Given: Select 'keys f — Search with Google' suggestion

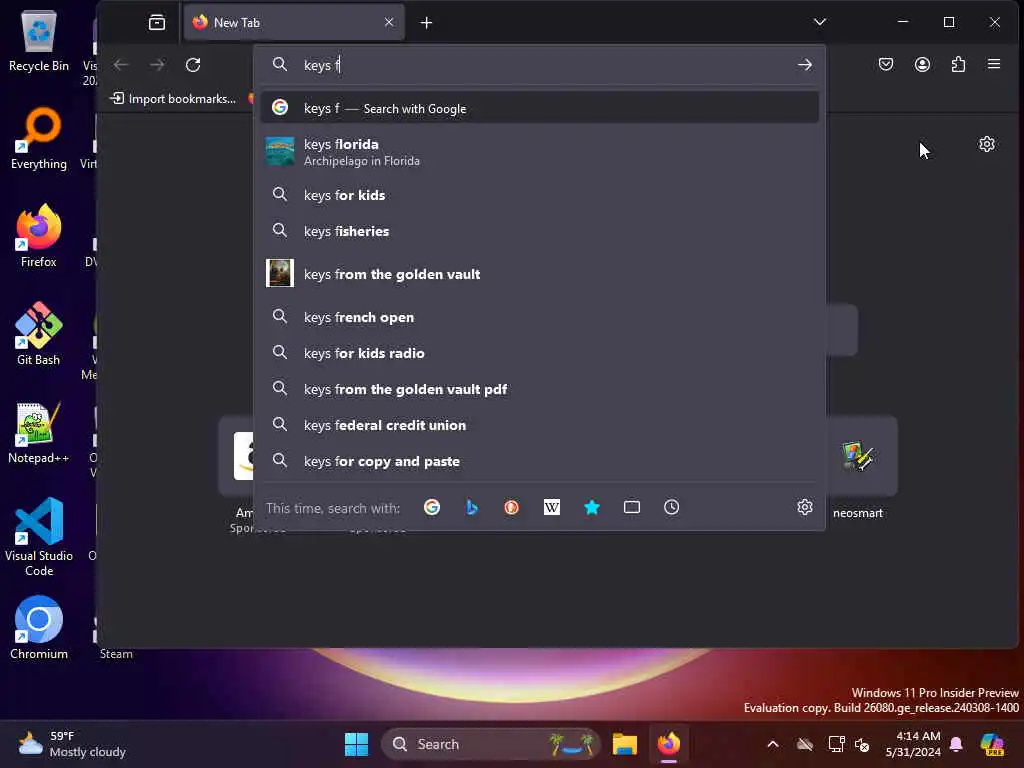Looking at the screenshot, I should [x=539, y=108].
